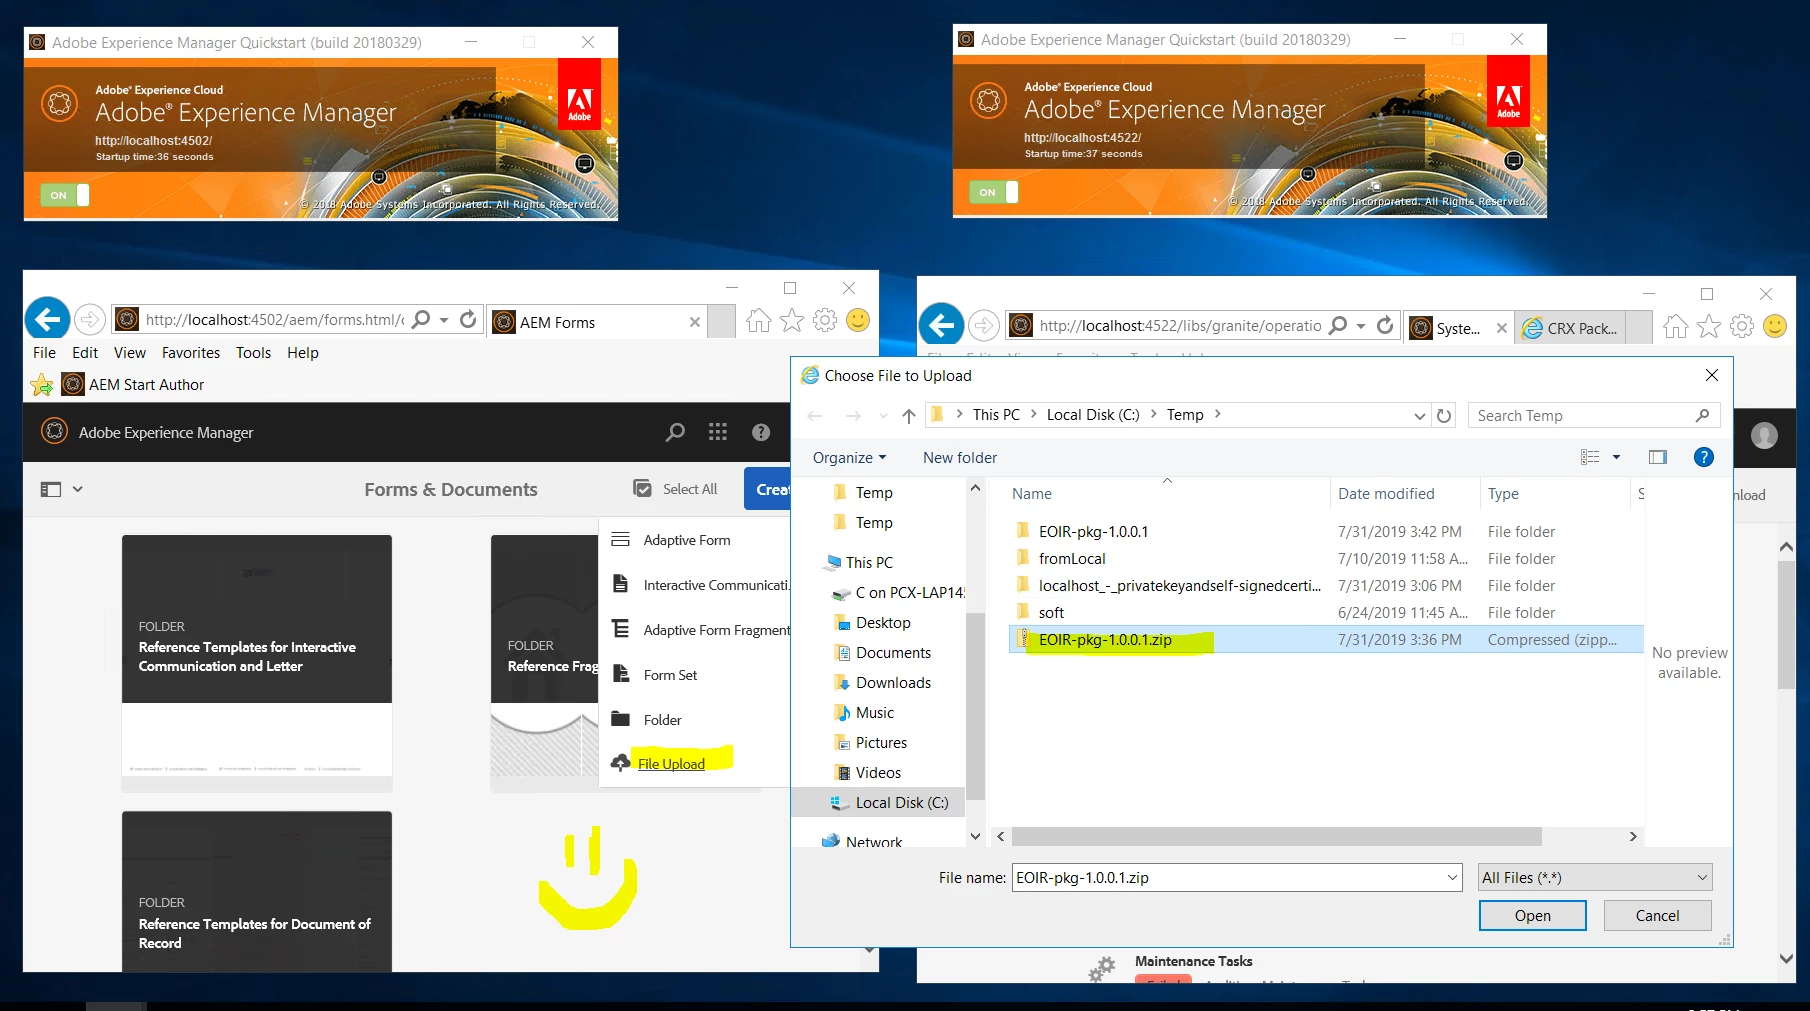Click Up arrow in file dialog
The height and width of the screenshot is (1011, 1810).
[908, 416]
